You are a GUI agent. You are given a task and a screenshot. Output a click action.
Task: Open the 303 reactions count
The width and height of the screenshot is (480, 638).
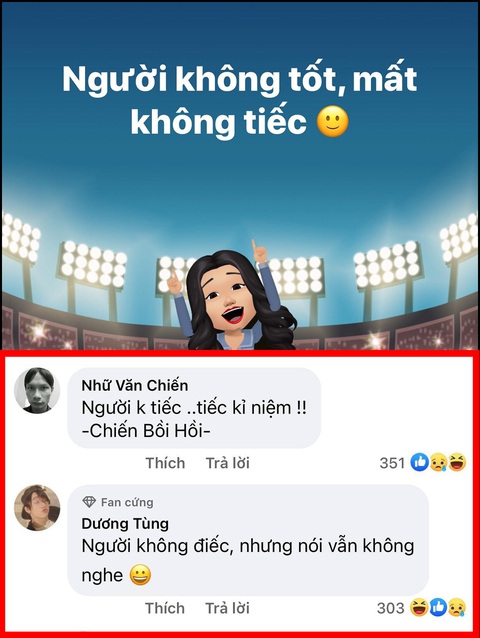(x=391, y=608)
